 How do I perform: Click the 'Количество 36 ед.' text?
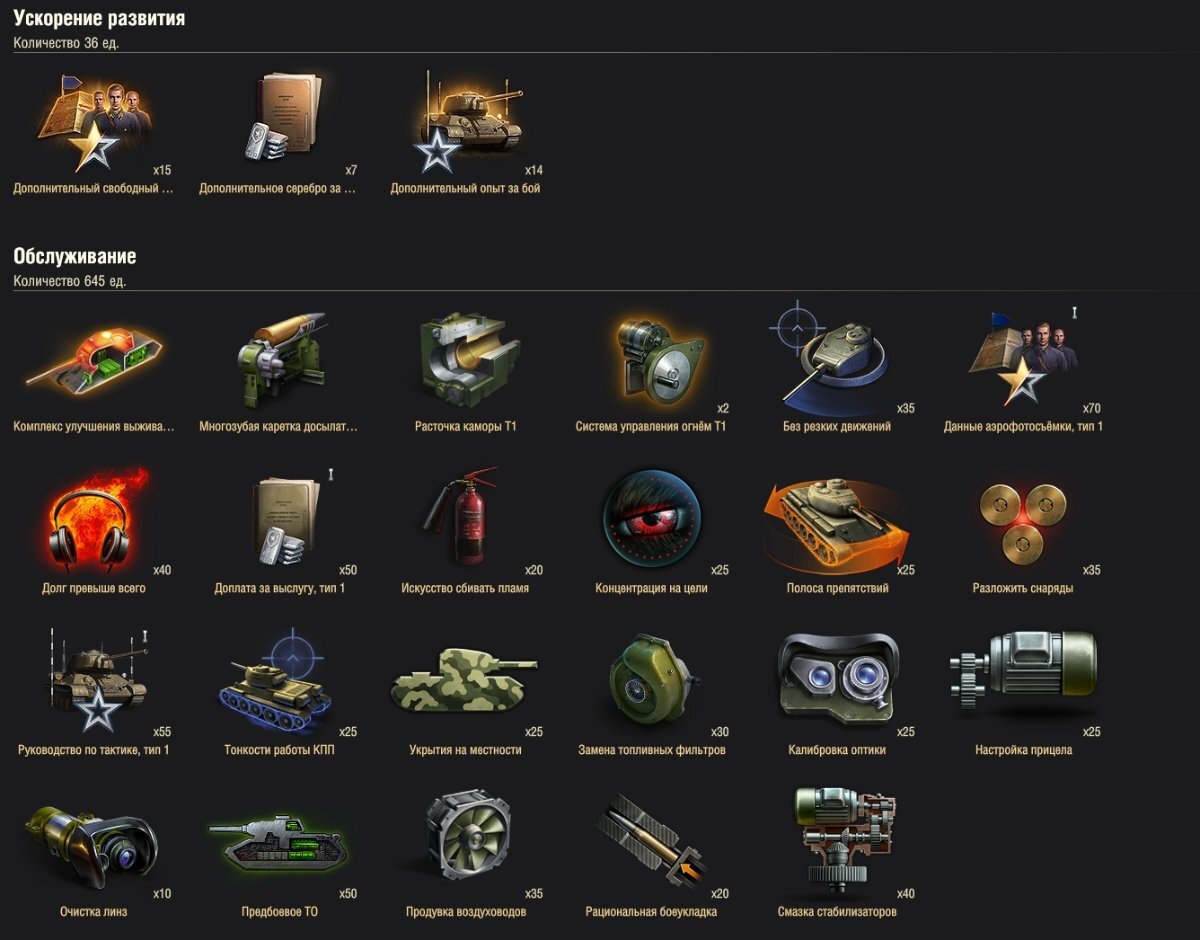click(x=66, y=43)
